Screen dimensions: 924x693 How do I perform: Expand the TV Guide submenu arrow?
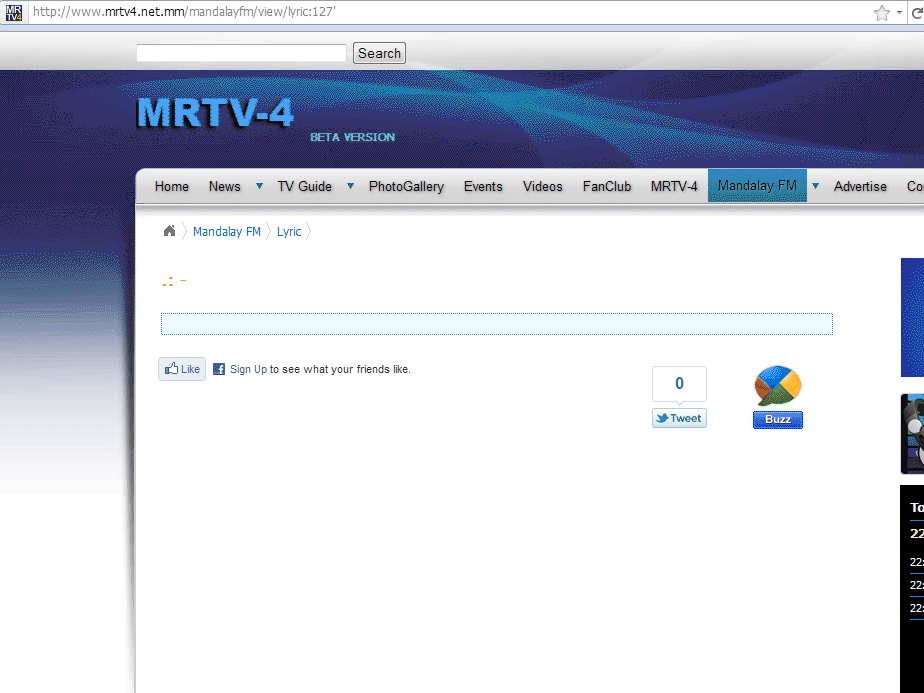350,186
